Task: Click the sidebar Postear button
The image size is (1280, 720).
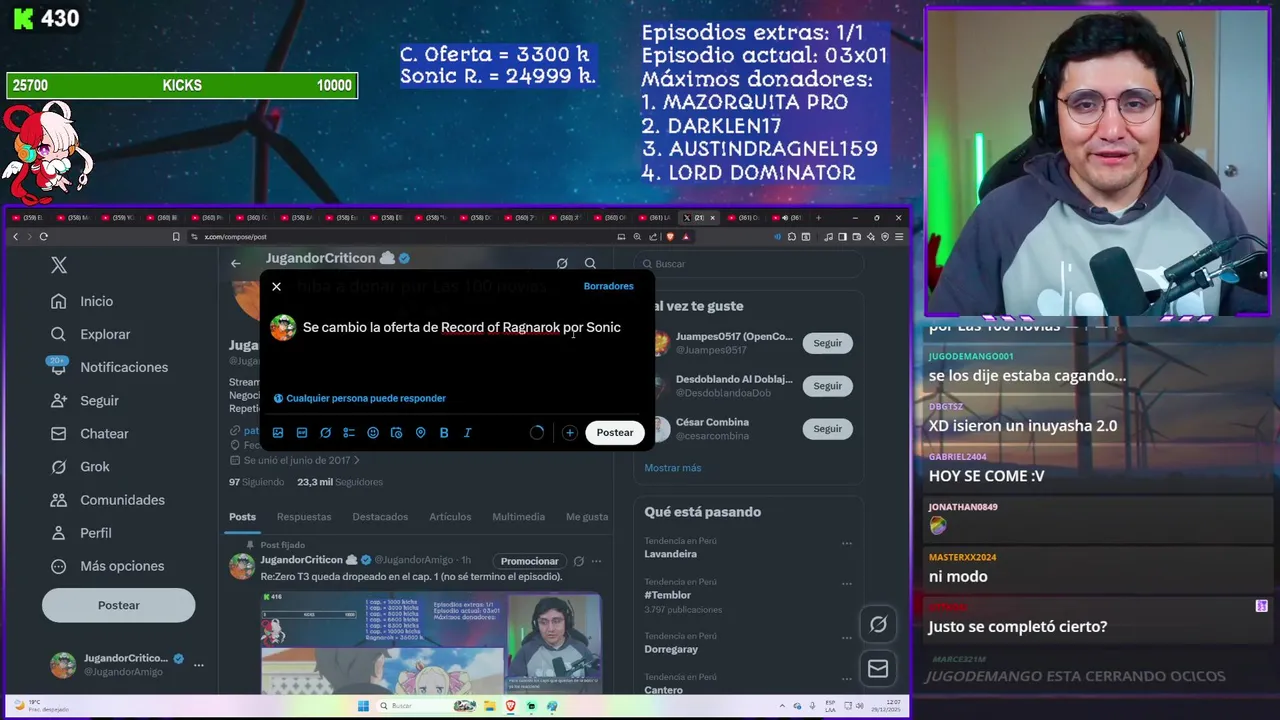Action: (x=118, y=605)
